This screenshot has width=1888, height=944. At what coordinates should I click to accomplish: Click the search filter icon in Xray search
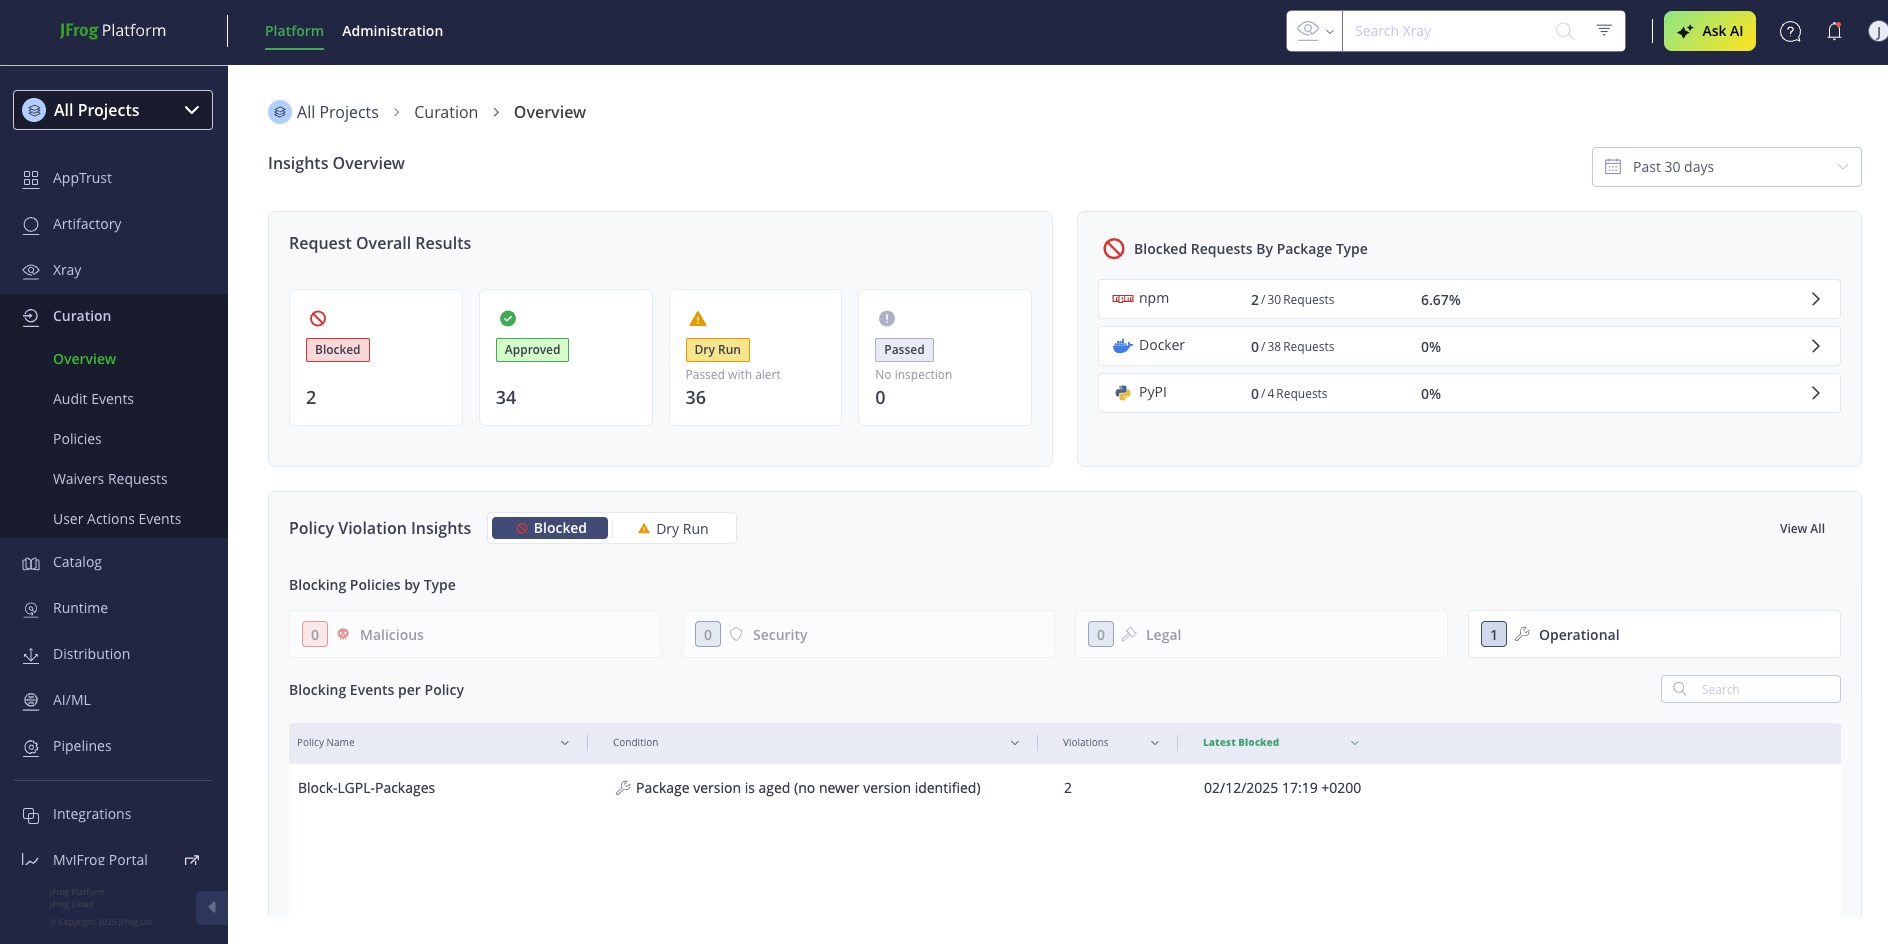(x=1604, y=31)
